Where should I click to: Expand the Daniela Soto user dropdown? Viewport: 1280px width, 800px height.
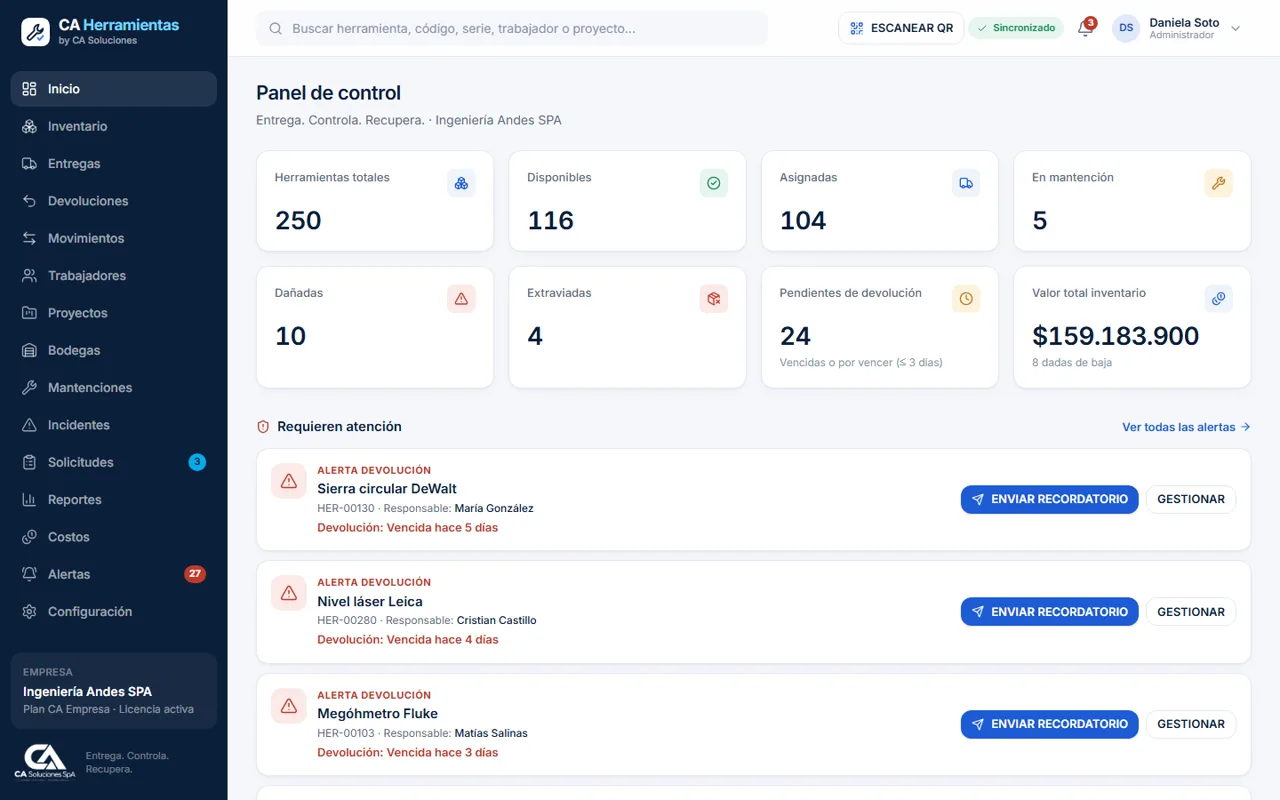(1235, 28)
